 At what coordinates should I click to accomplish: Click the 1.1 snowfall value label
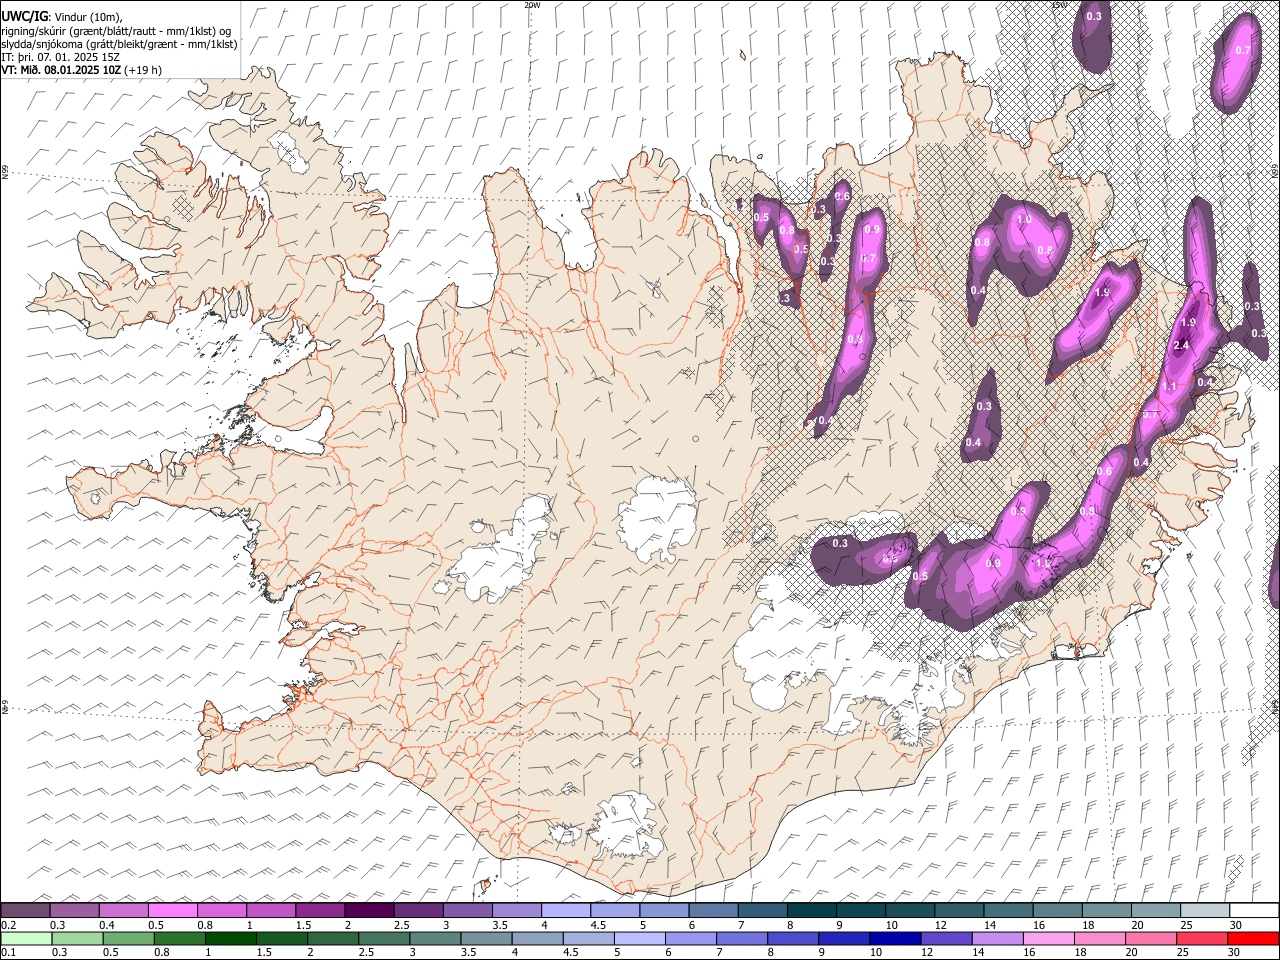coord(1170,387)
